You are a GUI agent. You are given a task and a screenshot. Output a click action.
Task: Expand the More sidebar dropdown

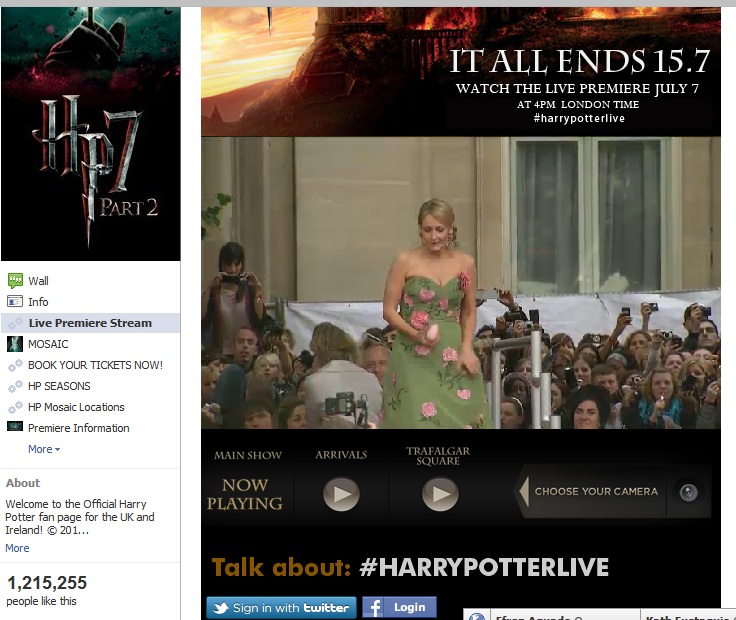44,449
